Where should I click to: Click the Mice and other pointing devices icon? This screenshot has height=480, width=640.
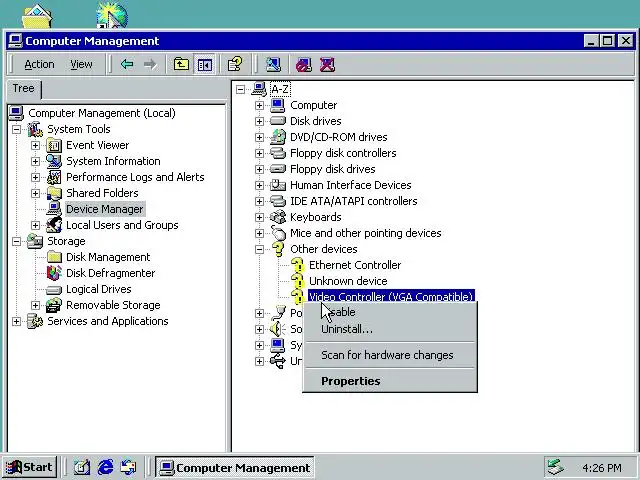coord(278,233)
